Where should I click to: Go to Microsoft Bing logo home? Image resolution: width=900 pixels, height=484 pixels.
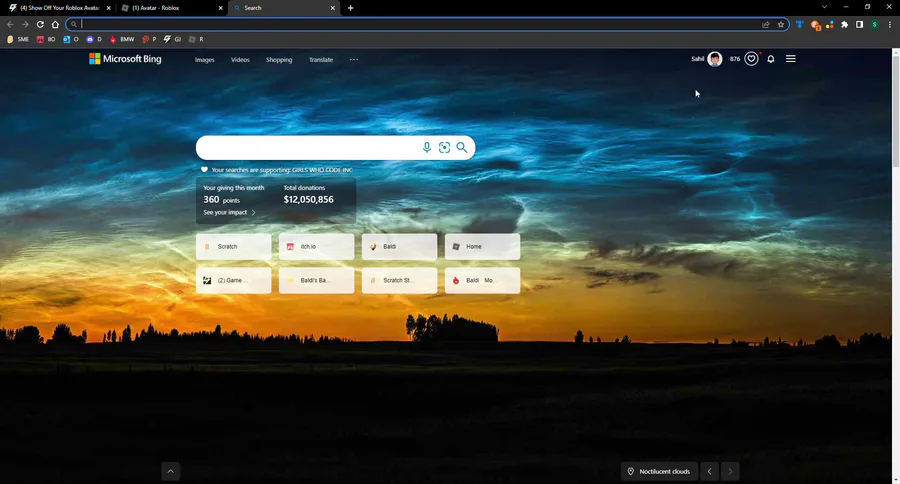[x=125, y=59]
